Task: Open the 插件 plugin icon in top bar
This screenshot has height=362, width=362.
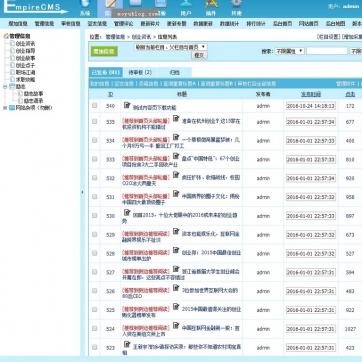Action: 211,4
